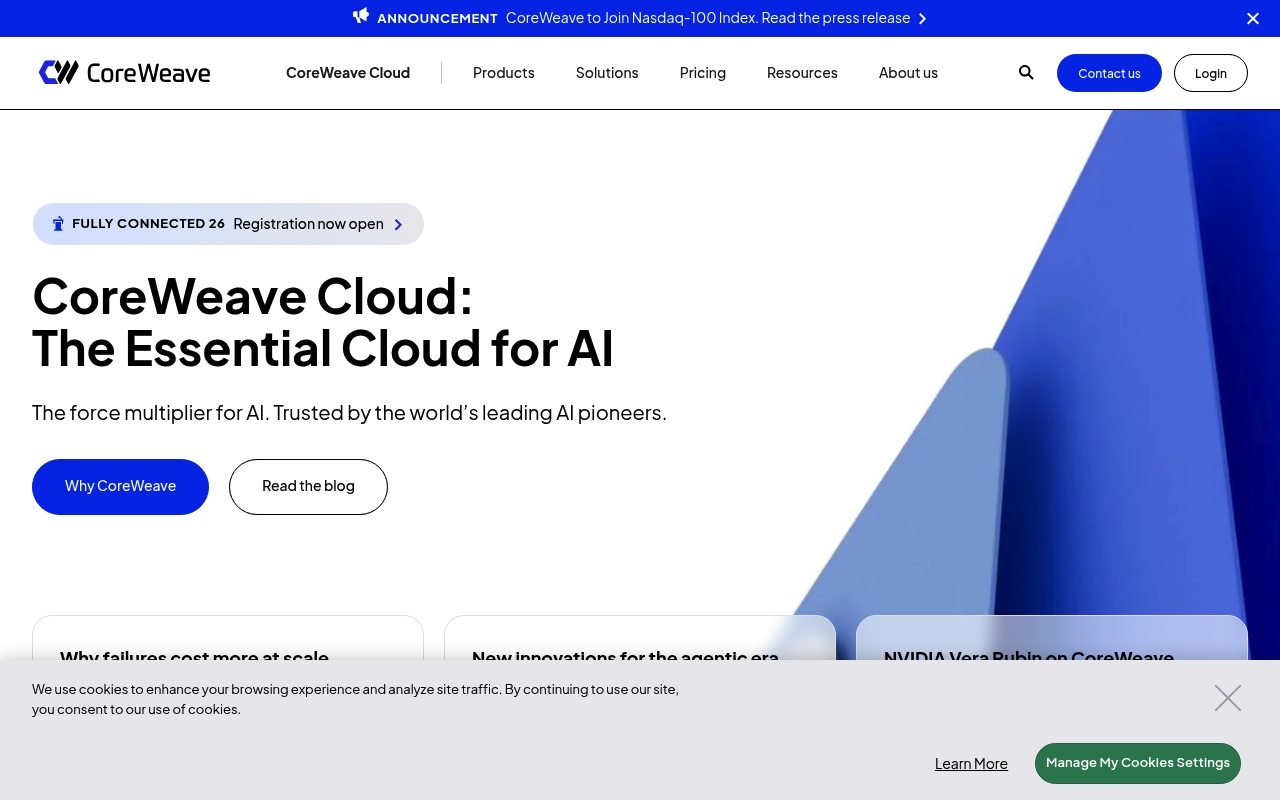Open the search magnifier icon

click(1026, 72)
